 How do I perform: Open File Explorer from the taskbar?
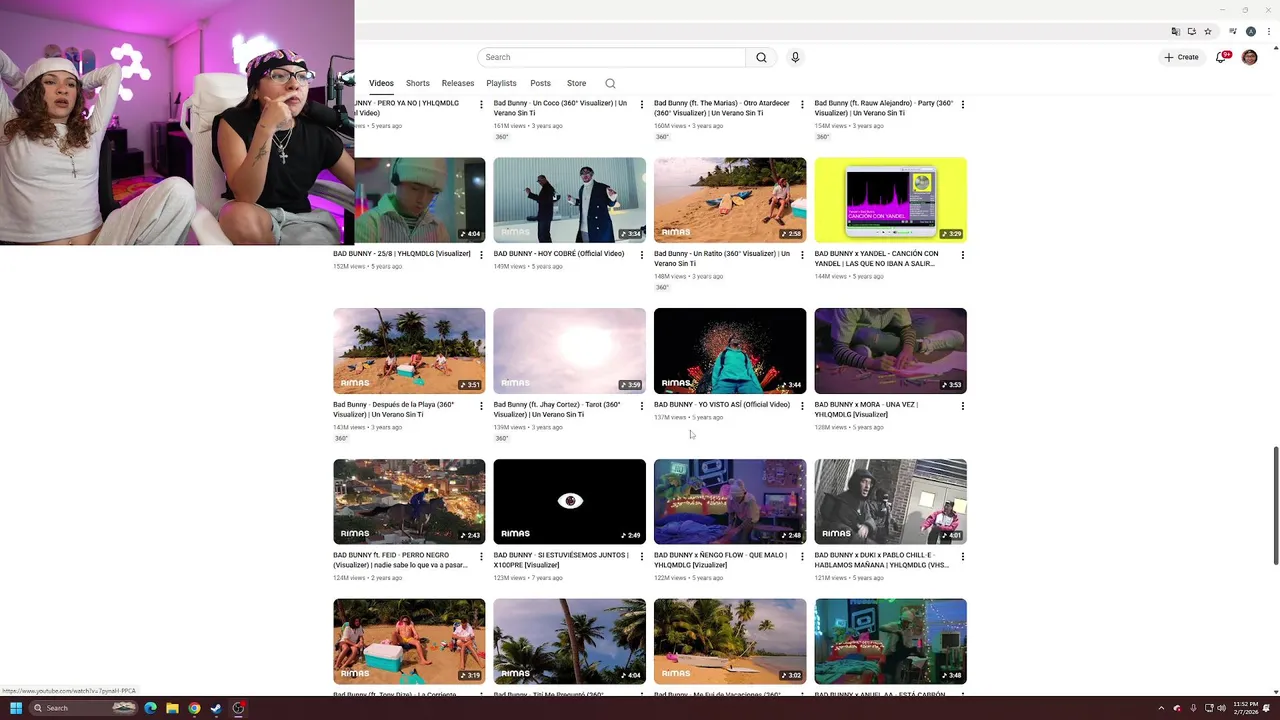point(172,708)
